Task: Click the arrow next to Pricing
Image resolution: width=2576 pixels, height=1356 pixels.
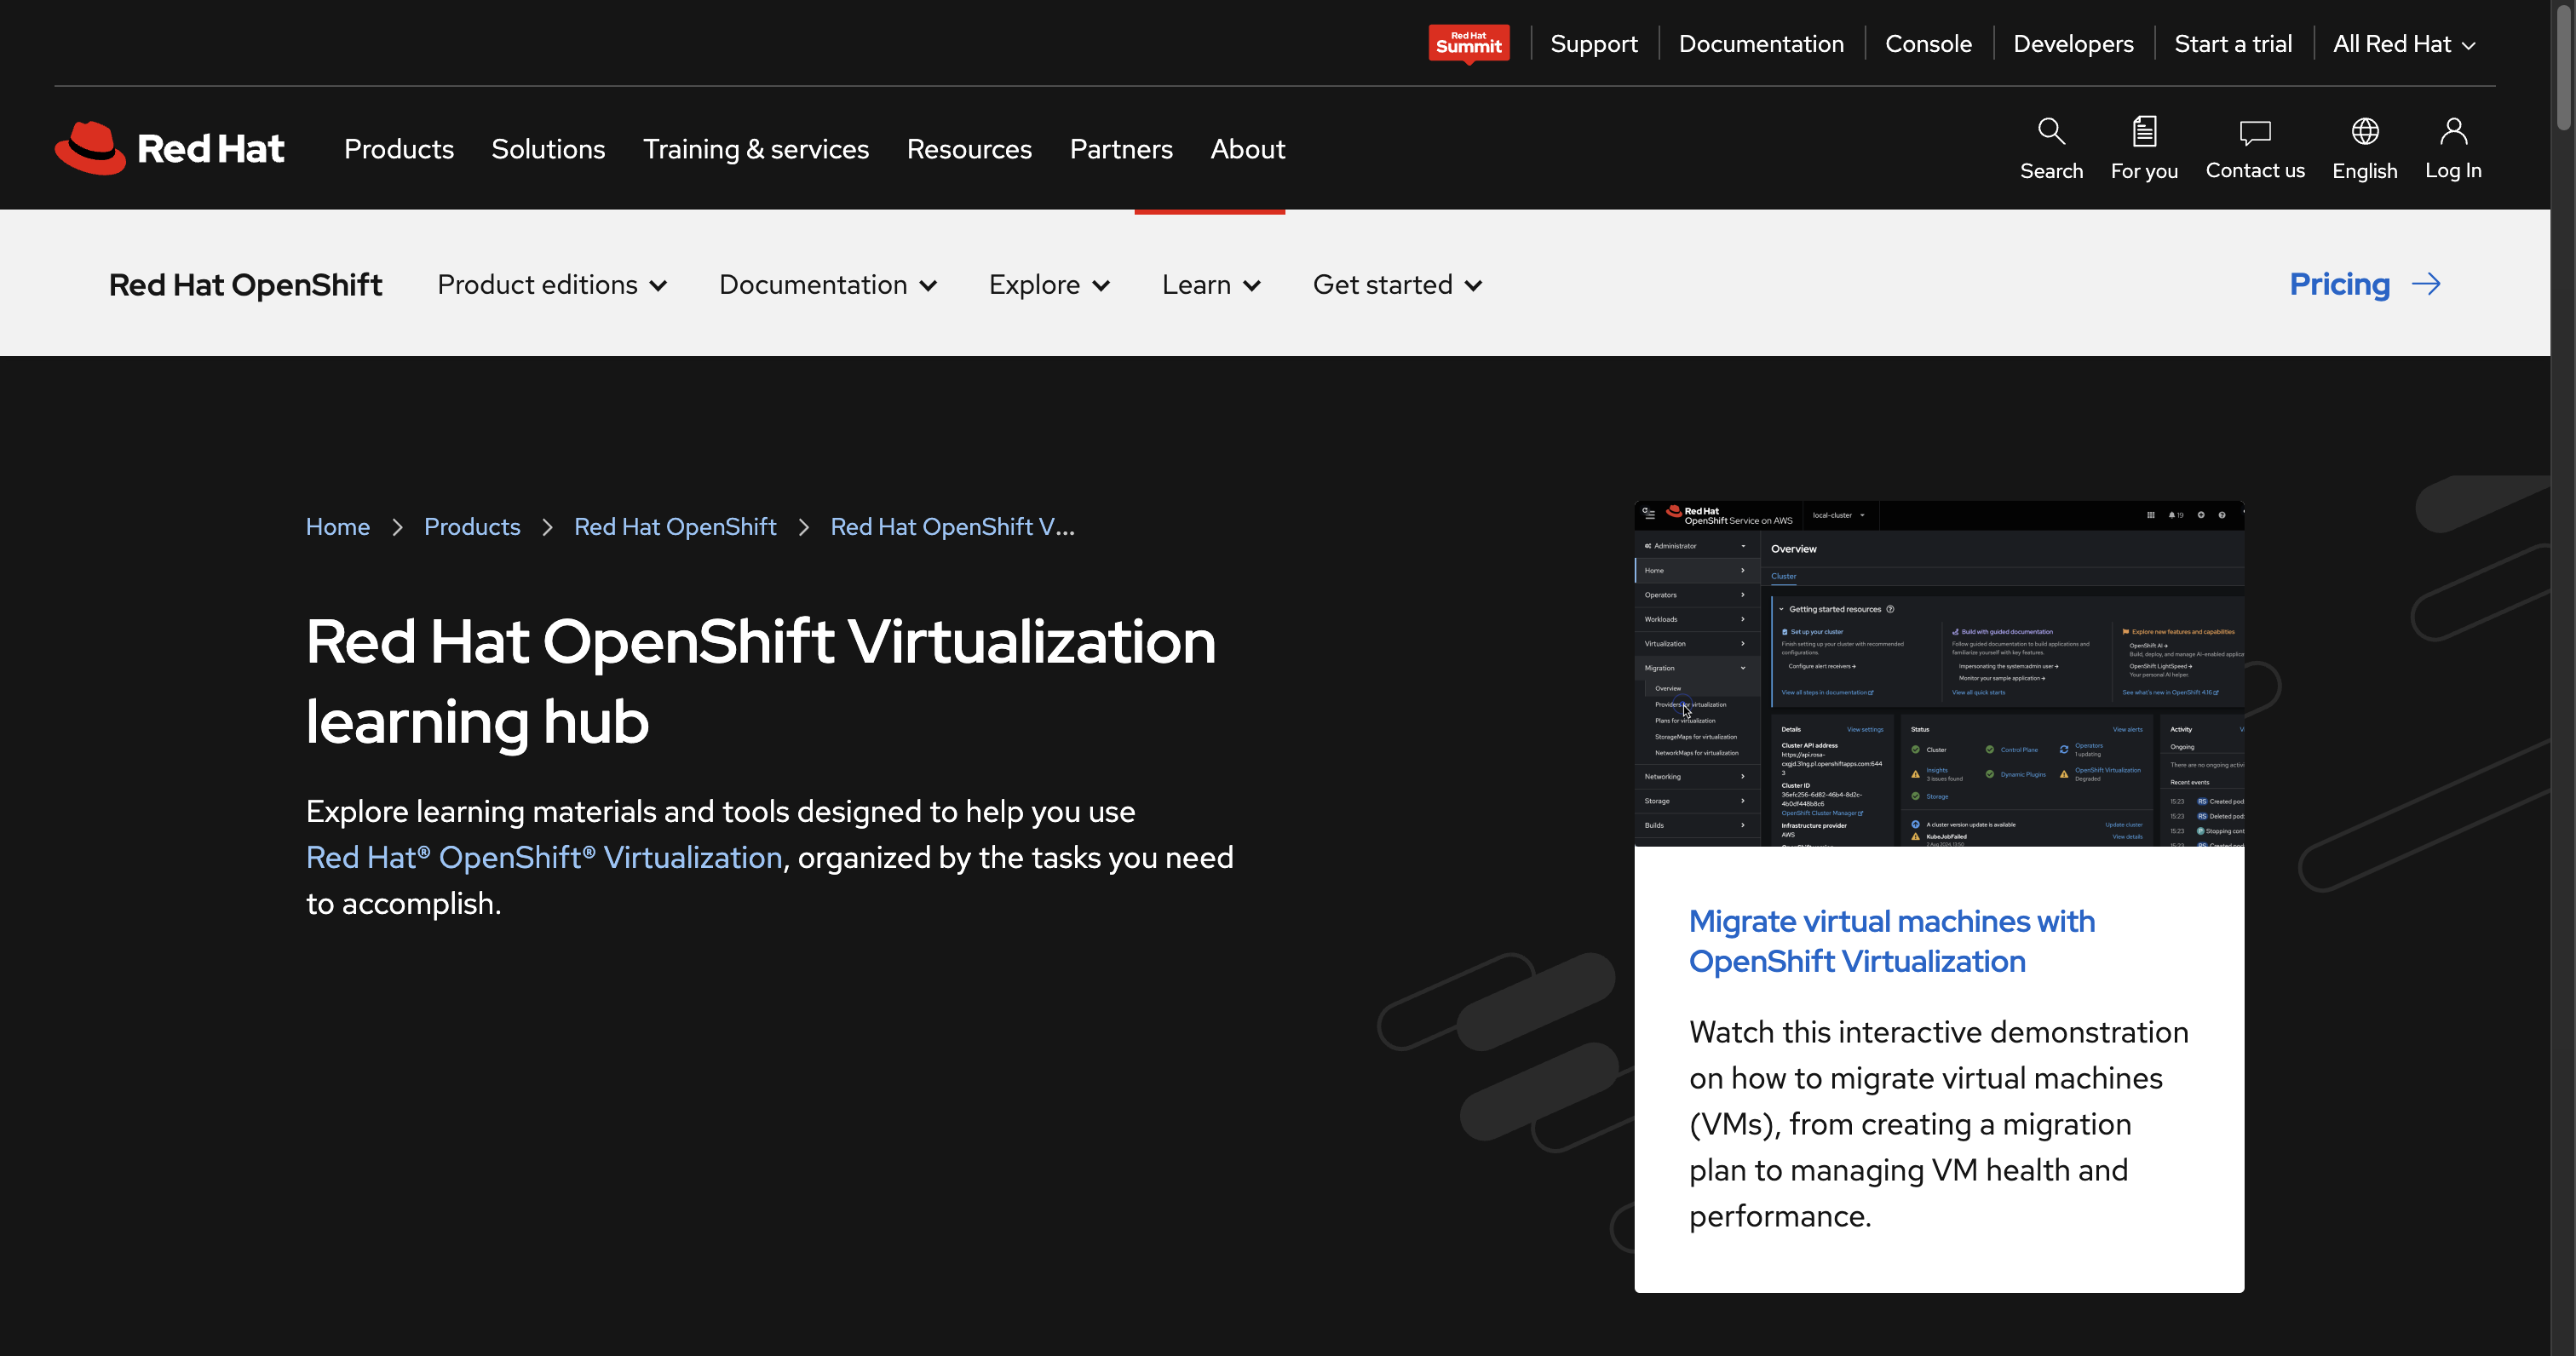Action: 2426,284
